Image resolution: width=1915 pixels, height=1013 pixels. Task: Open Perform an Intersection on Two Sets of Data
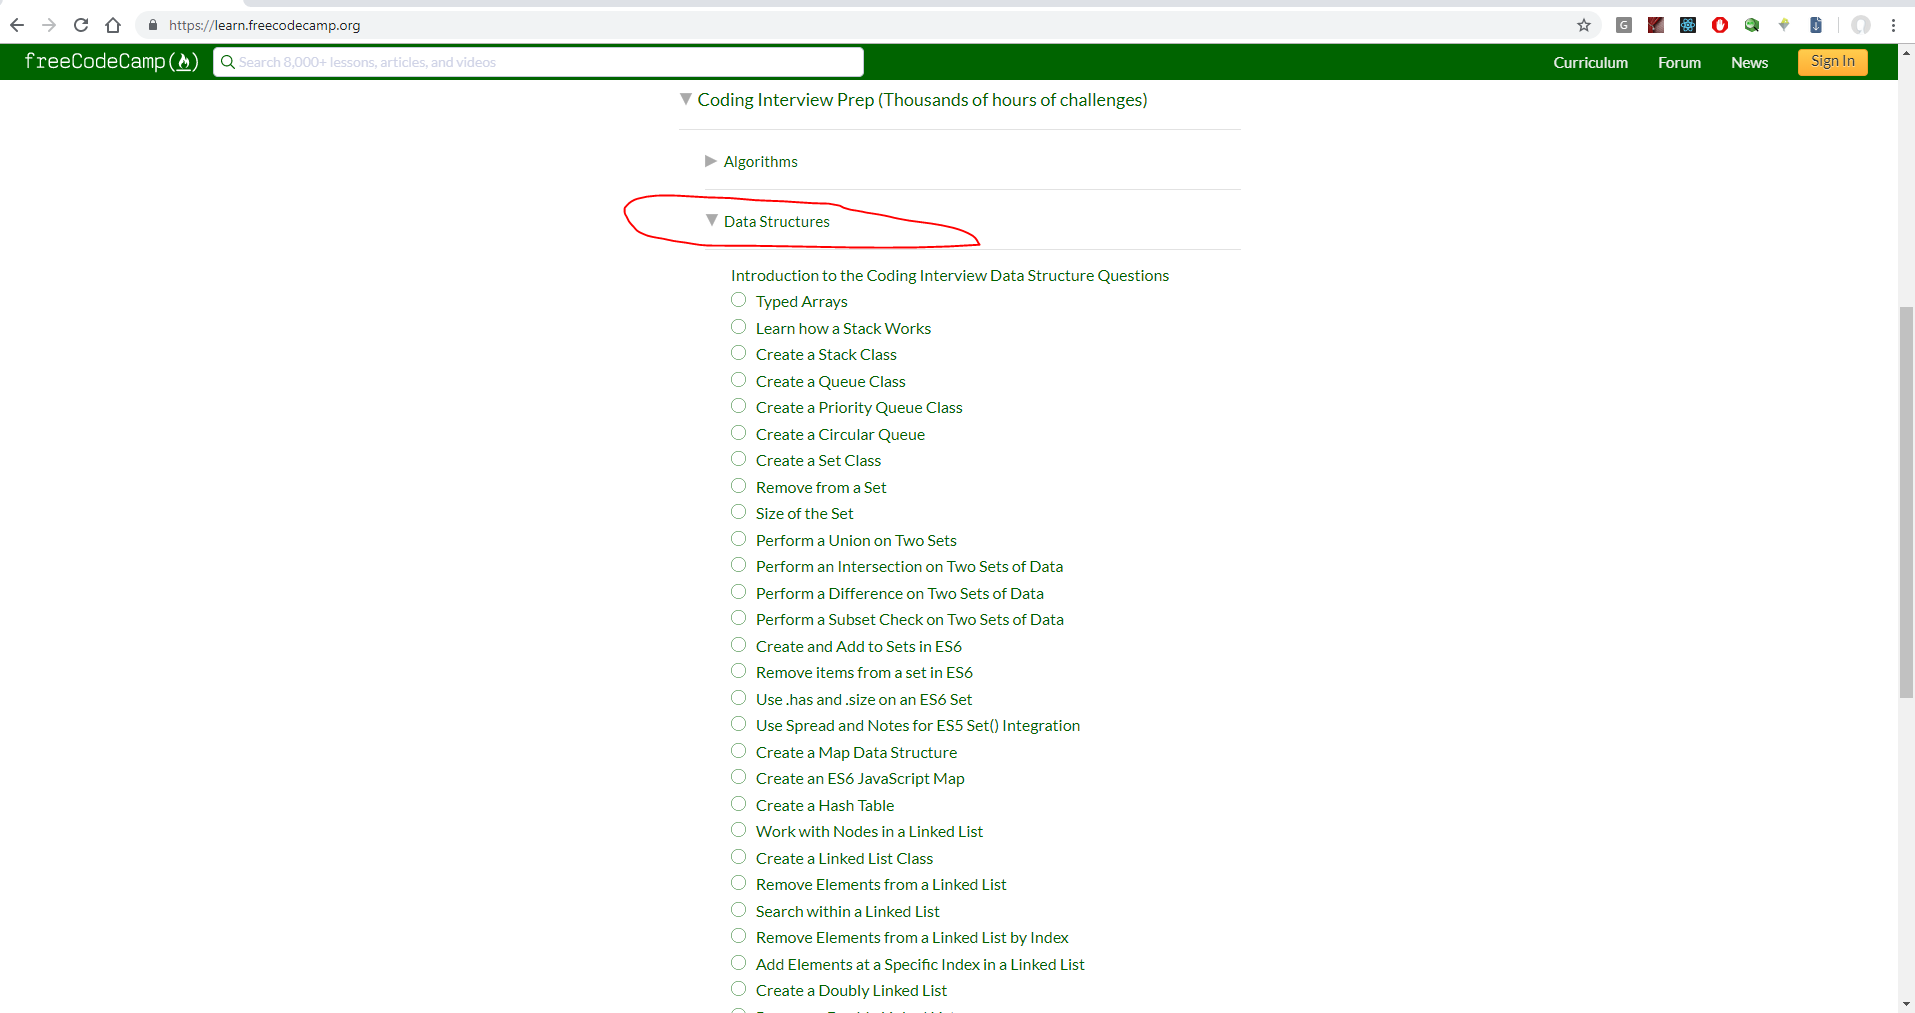(909, 566)
